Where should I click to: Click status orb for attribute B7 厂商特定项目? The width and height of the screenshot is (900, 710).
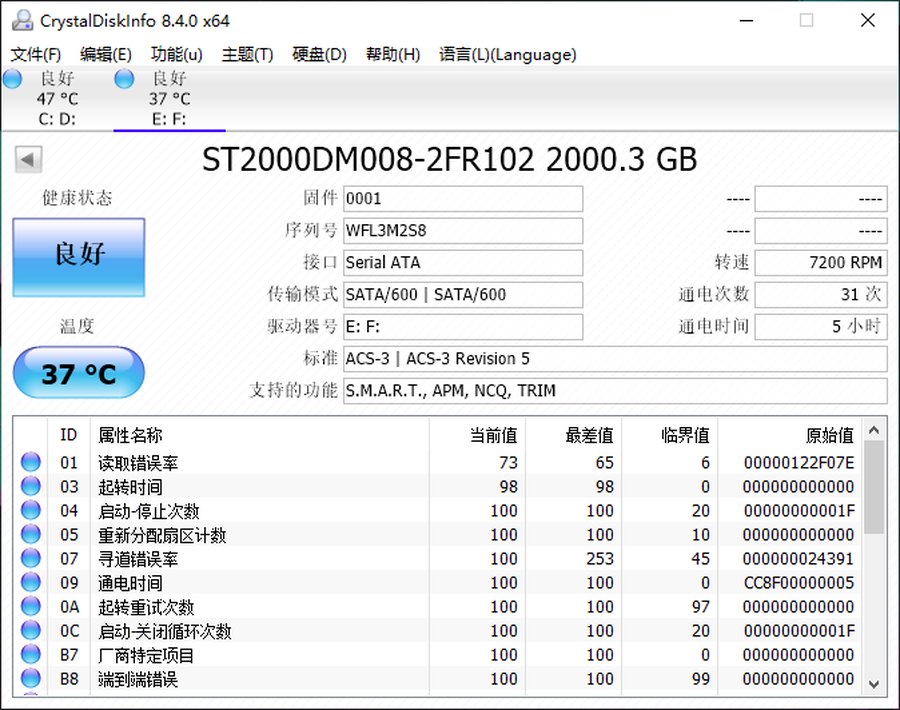click(x=31, y=655)
